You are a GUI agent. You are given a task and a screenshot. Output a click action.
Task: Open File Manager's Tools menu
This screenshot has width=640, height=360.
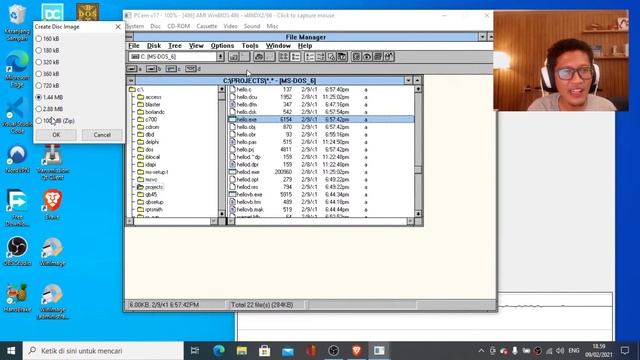(250, 46)
